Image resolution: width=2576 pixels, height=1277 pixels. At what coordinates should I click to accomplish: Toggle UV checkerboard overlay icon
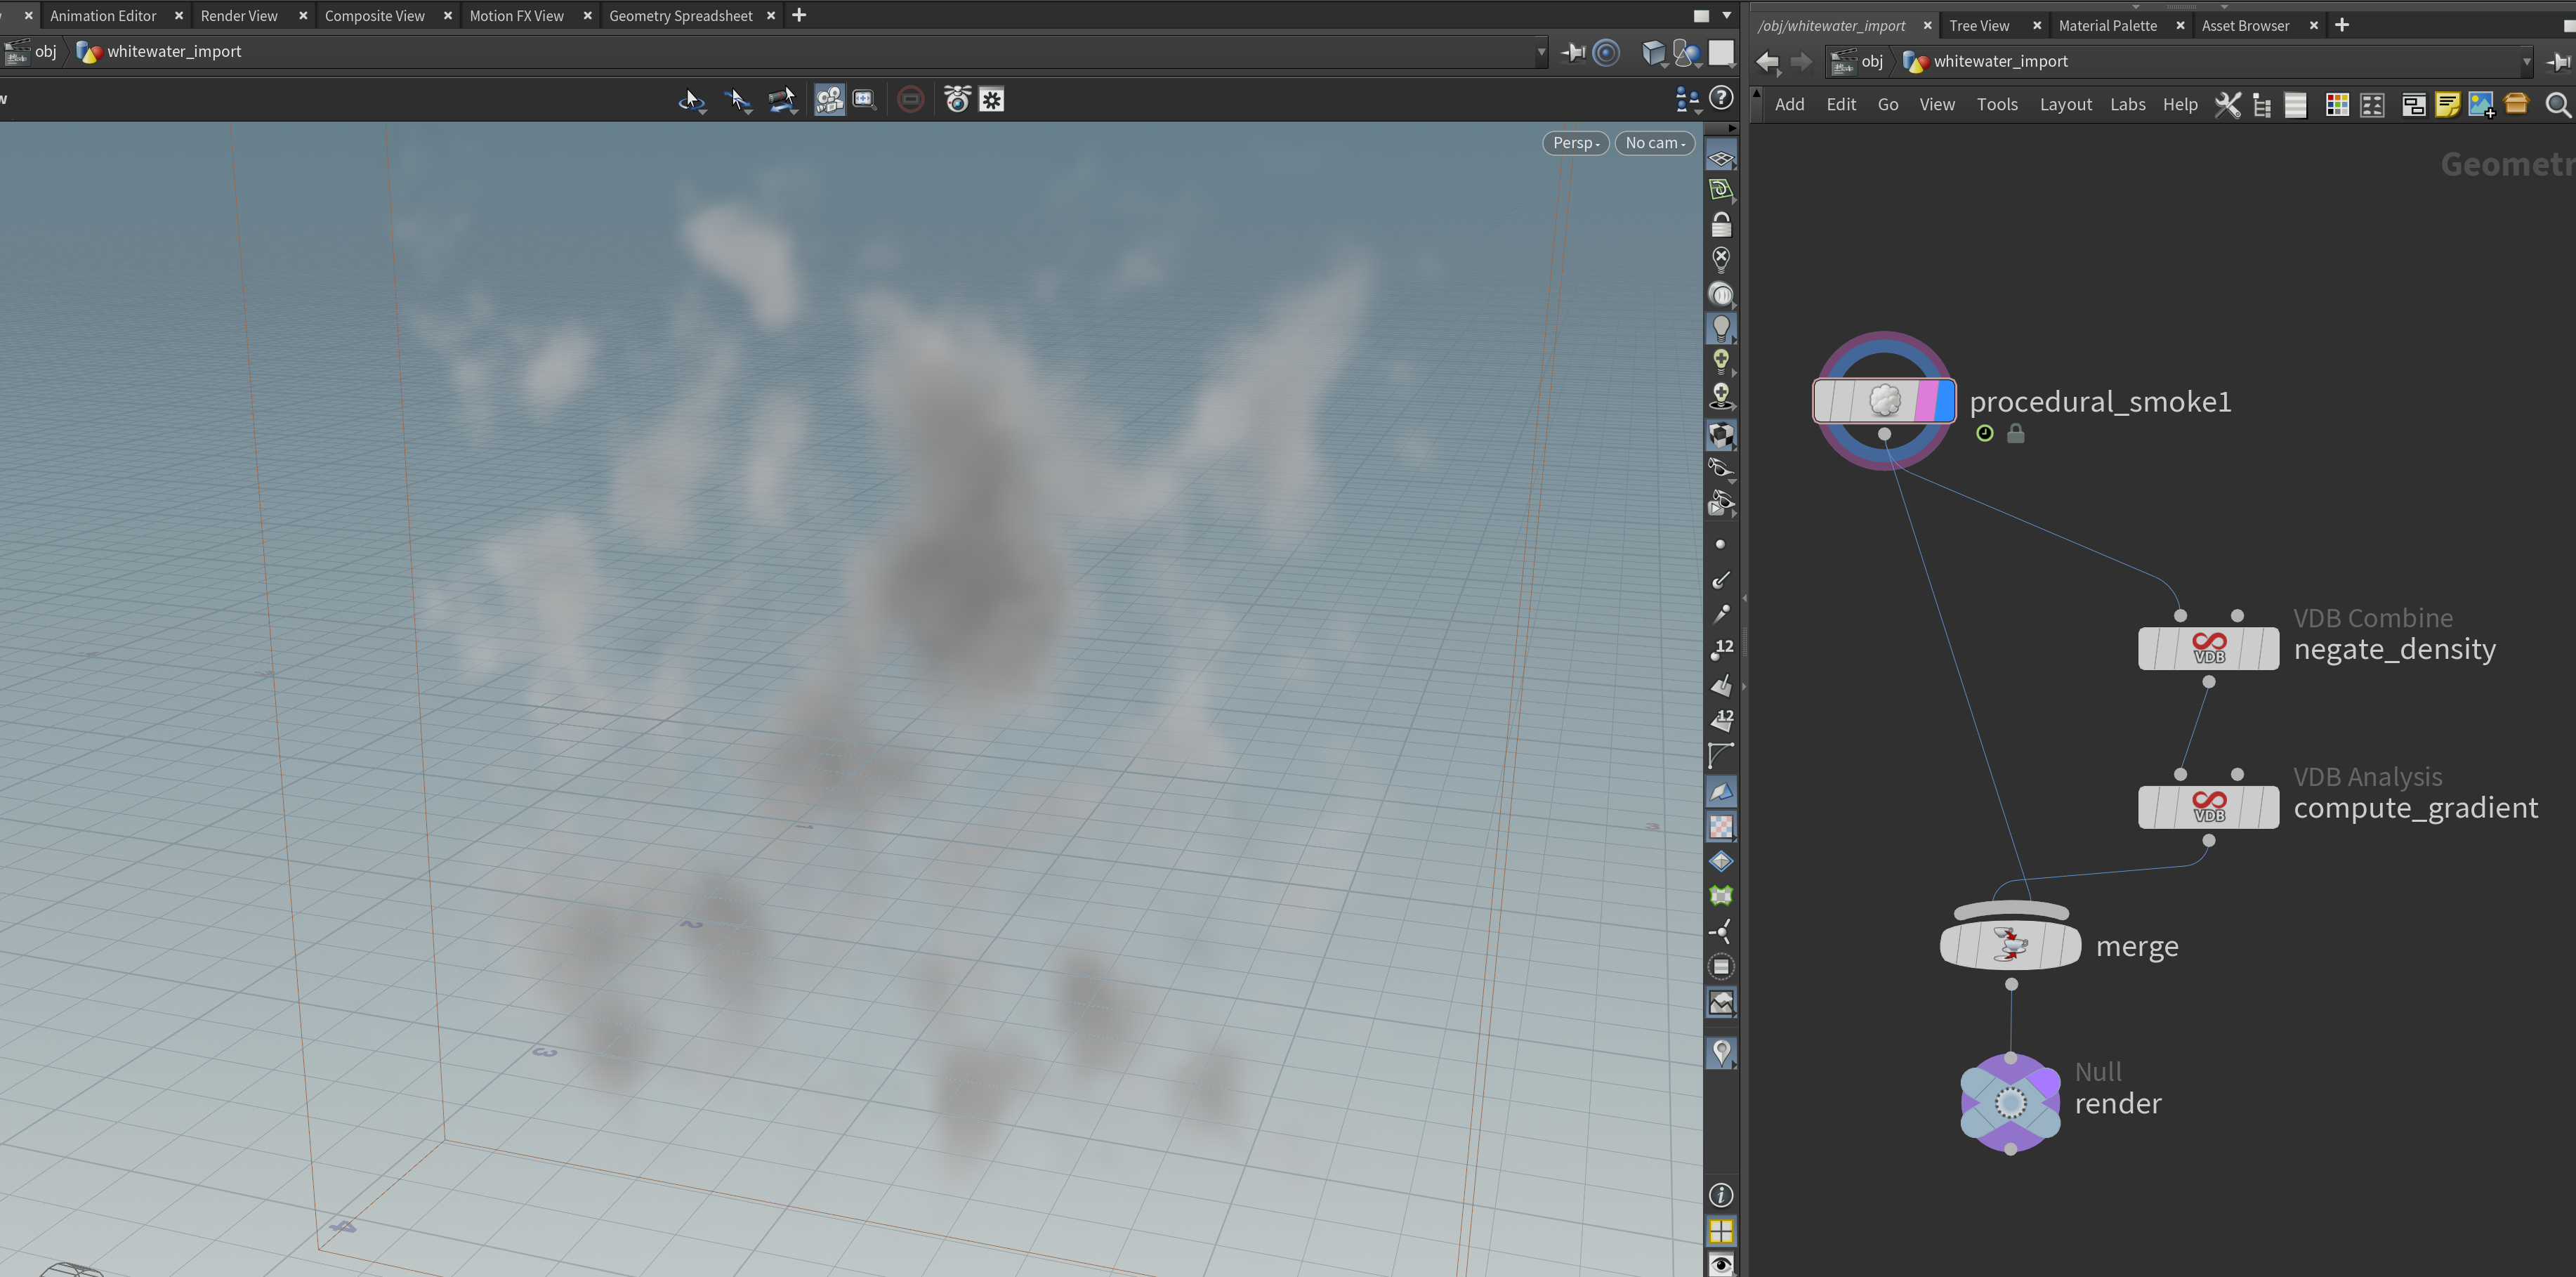(1720, 827)
